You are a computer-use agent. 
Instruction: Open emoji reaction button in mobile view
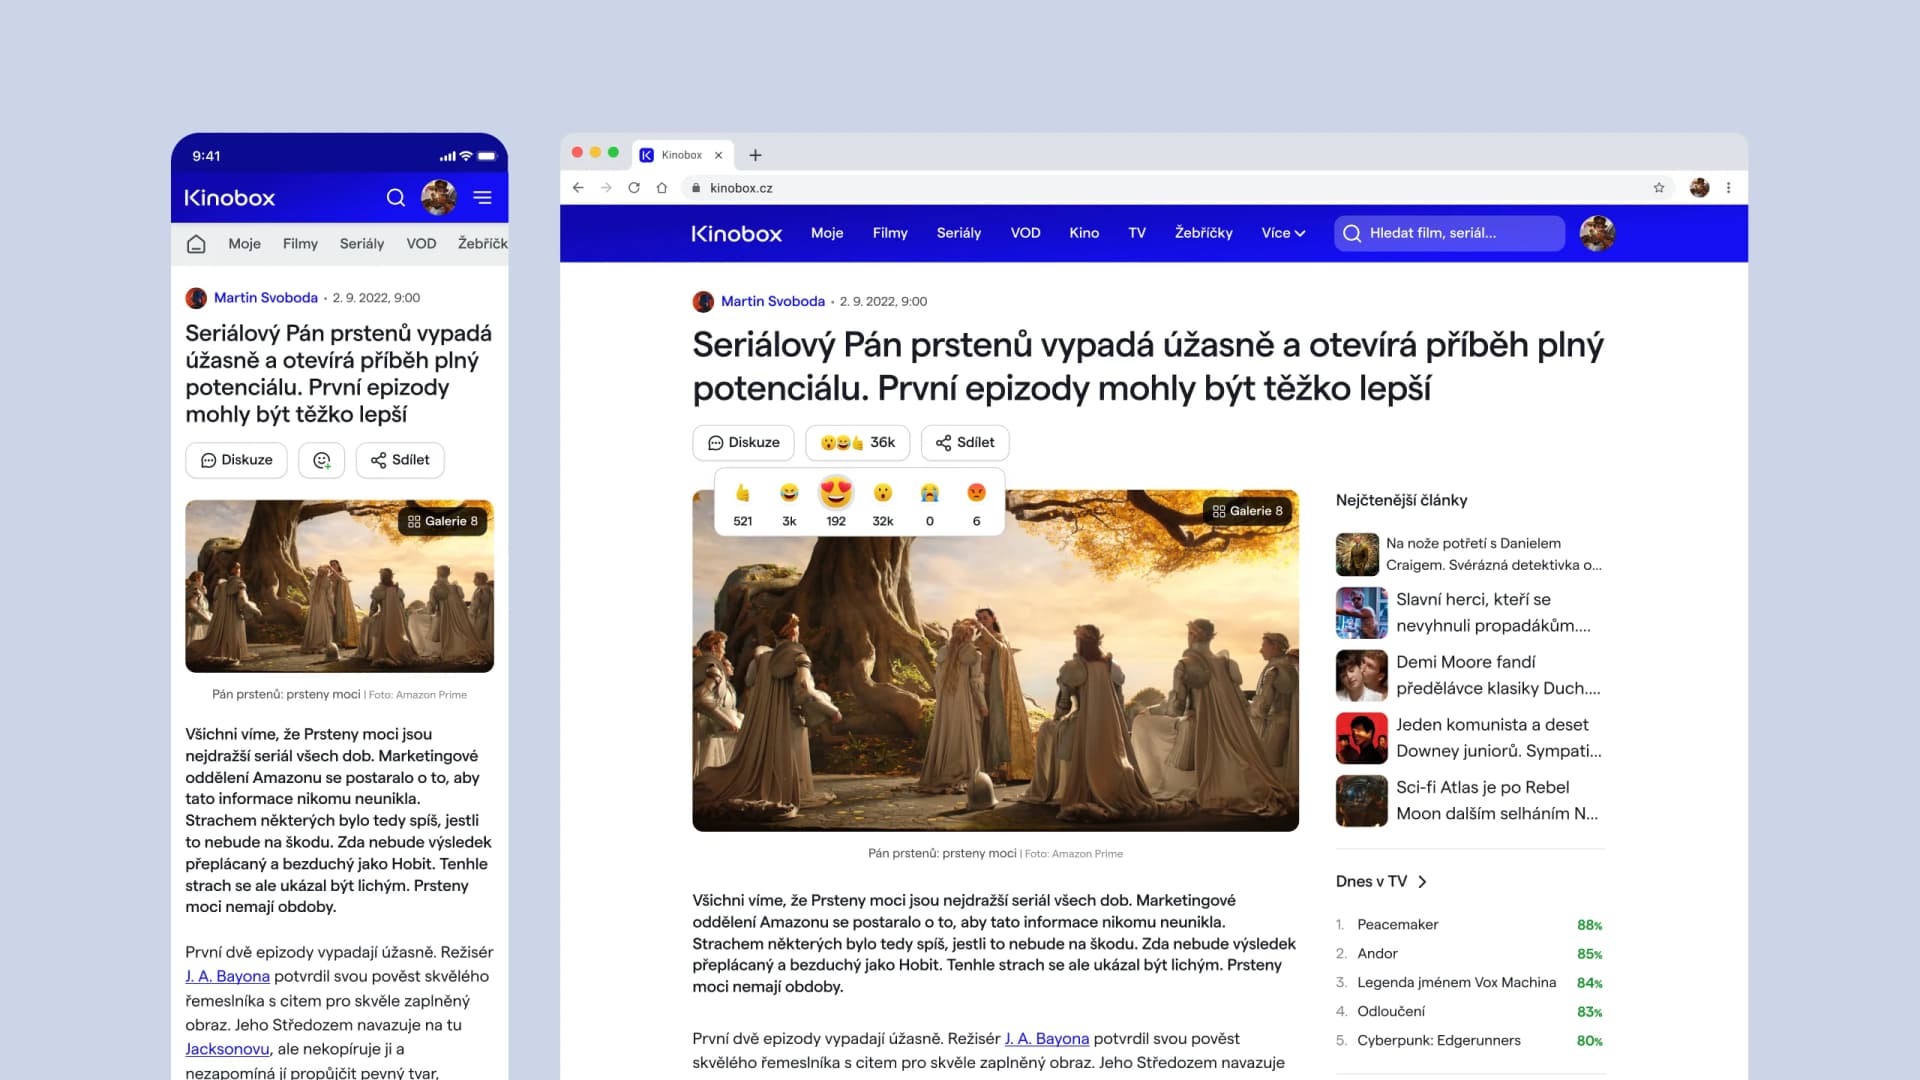tap(322, 460)
